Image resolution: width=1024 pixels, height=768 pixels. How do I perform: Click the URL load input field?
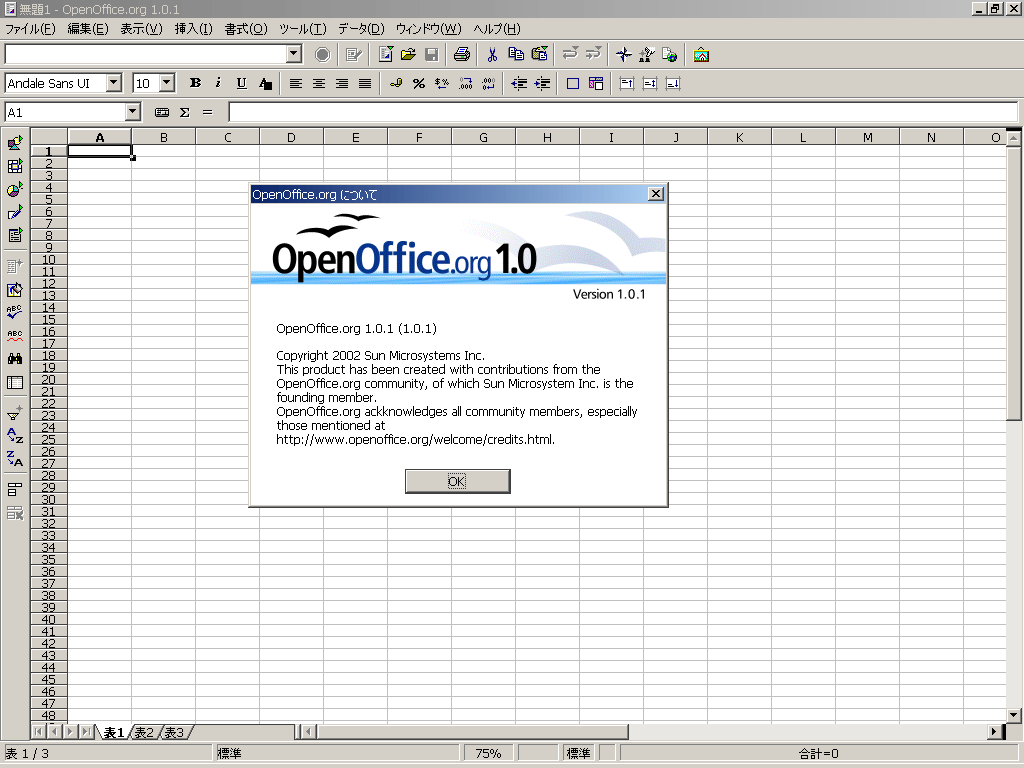(x=146, y=54)
